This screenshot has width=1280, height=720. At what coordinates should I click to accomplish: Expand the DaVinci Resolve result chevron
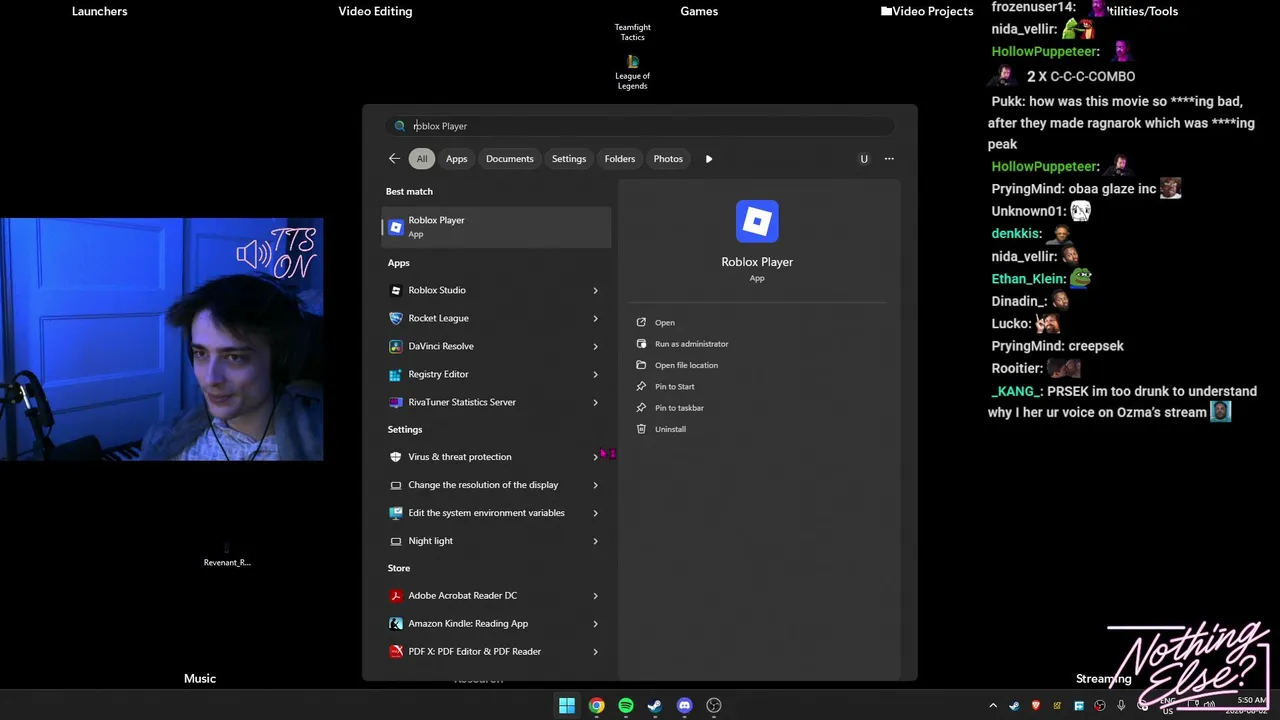pyautogui.click(x=595, y=347)
